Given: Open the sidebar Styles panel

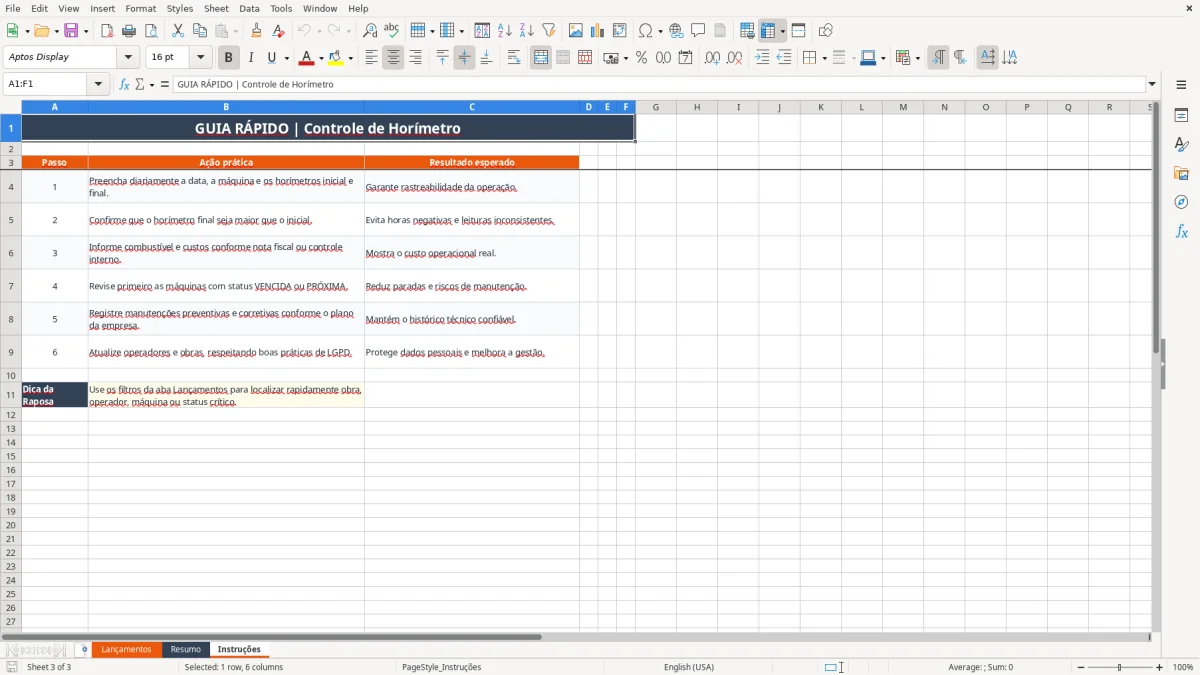Looking at the screenshot, I should [1181, 144].
